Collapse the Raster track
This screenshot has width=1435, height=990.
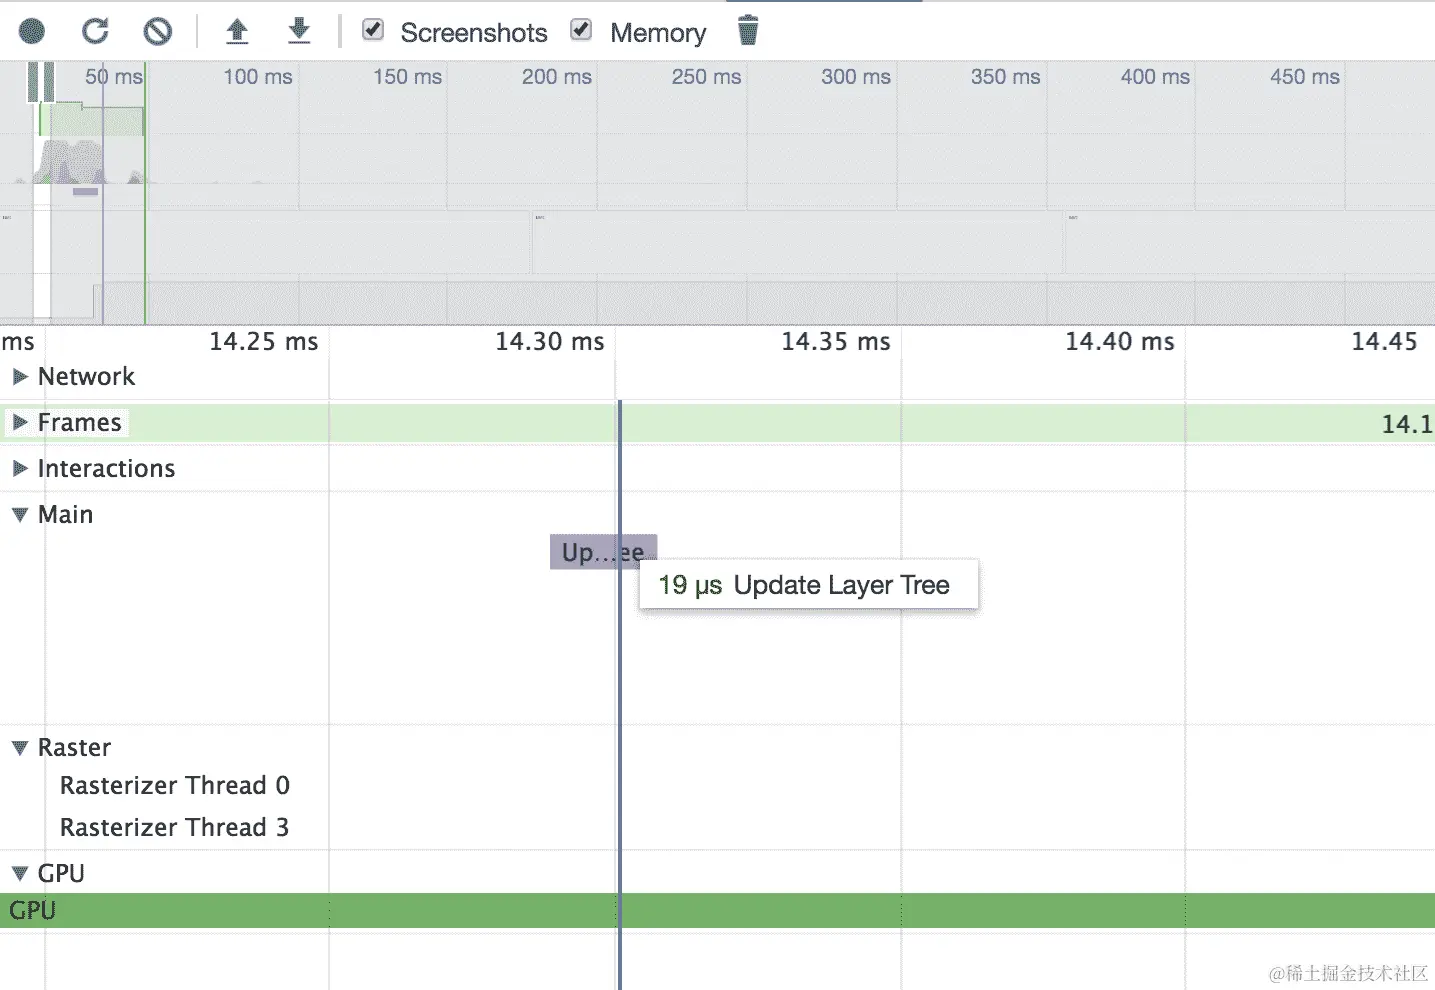pos(19,748)
